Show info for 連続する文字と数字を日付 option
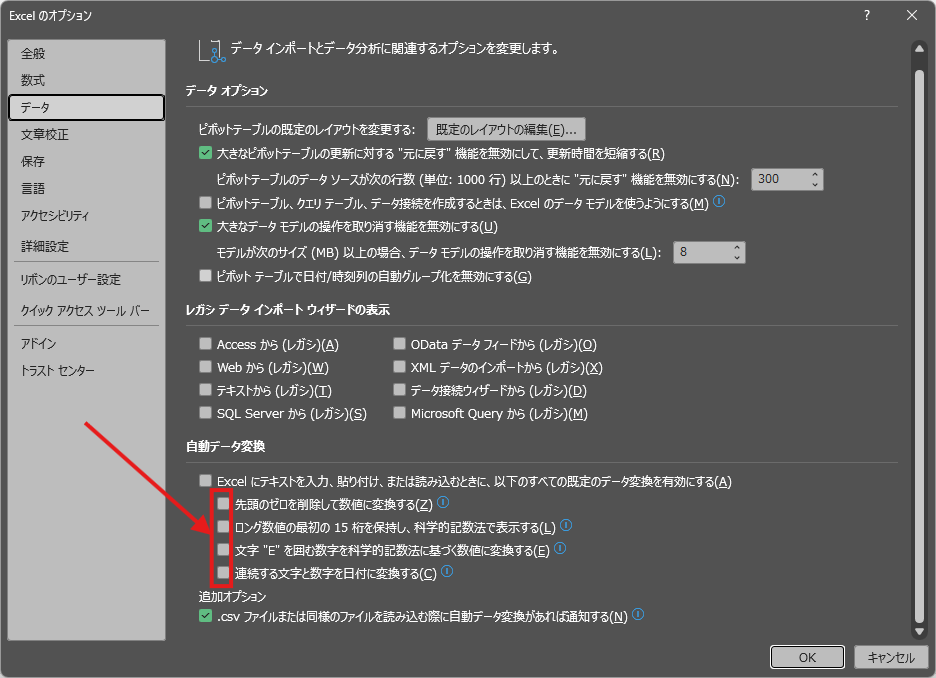936x678 pixels. [447, 572]
